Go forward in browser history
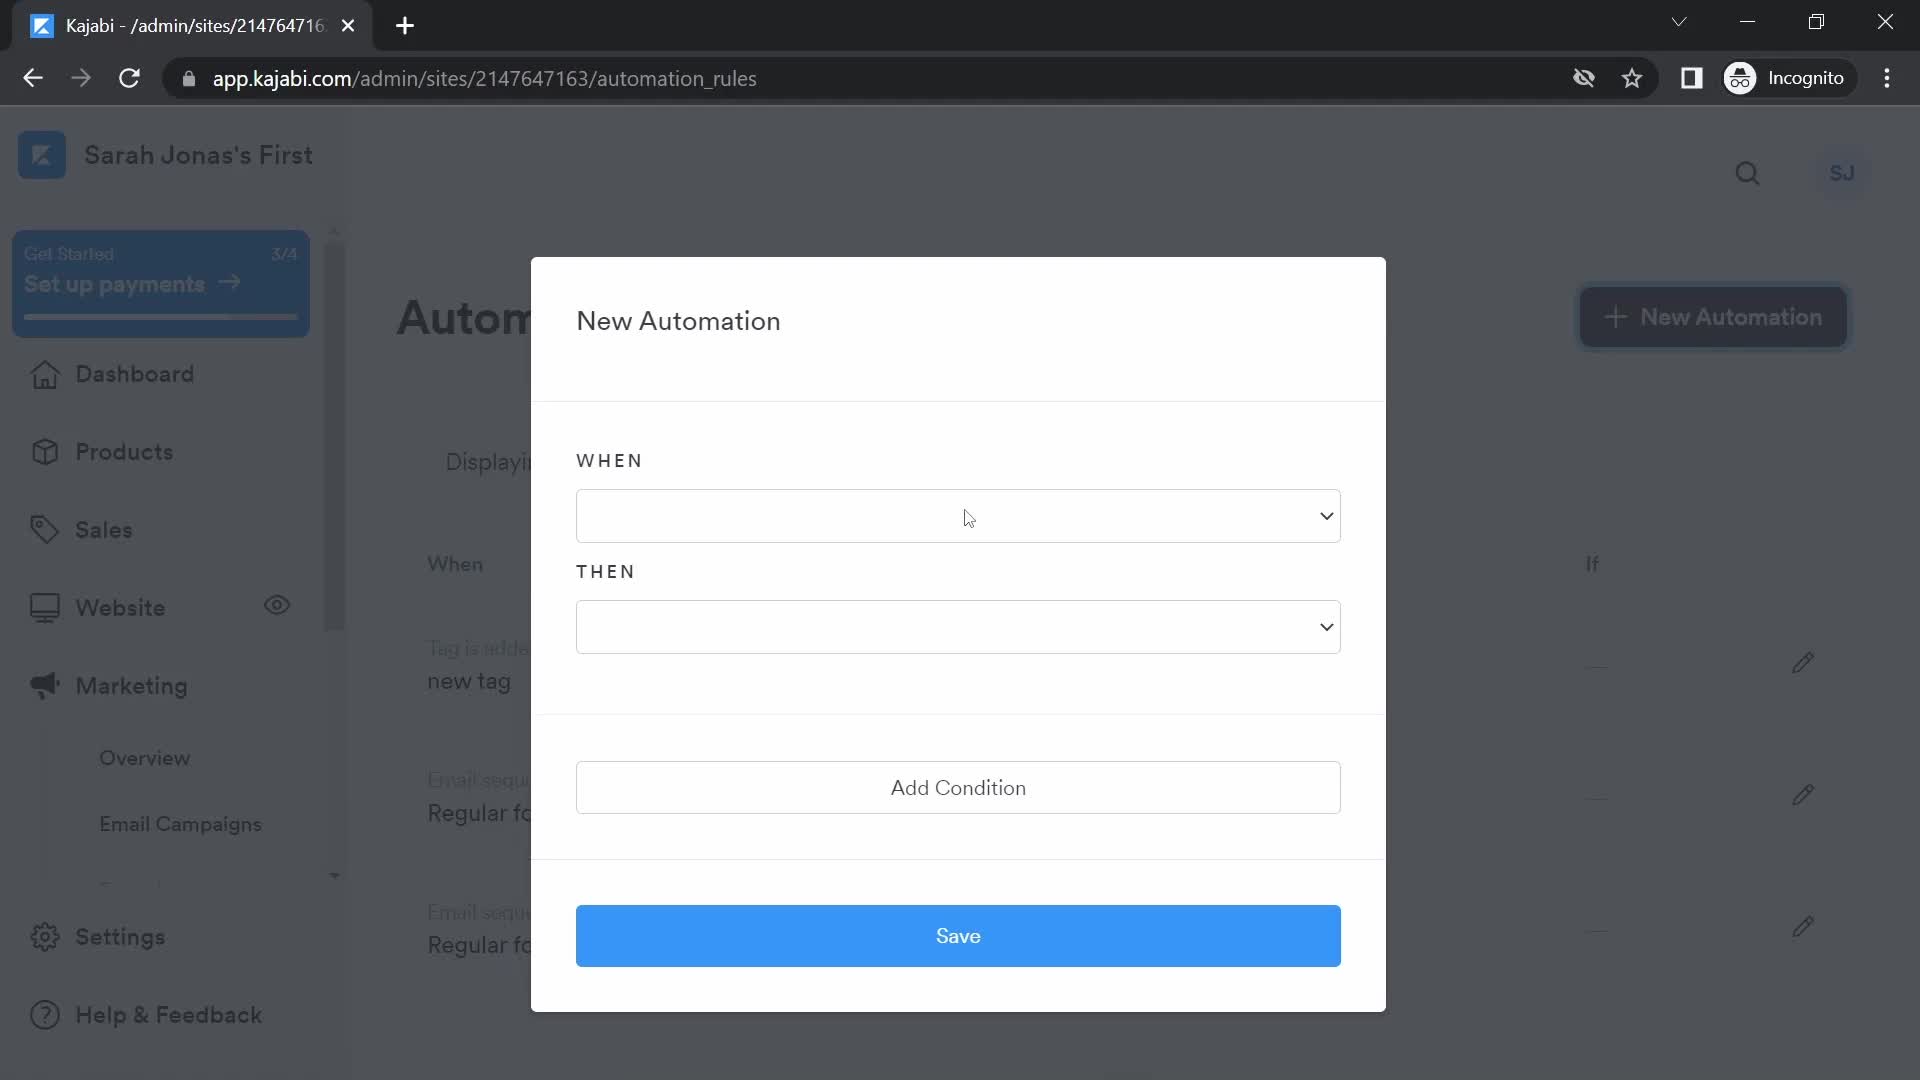 click(81, 78)
